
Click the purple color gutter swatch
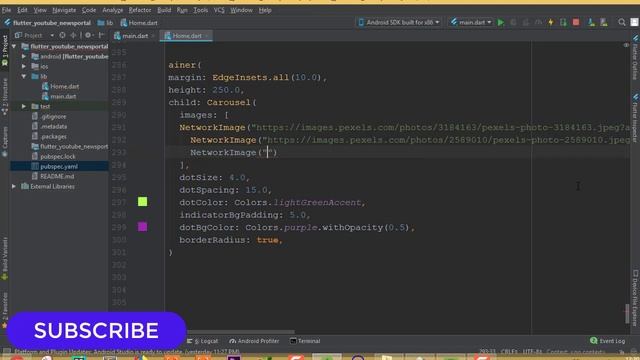tap(142, 227)
